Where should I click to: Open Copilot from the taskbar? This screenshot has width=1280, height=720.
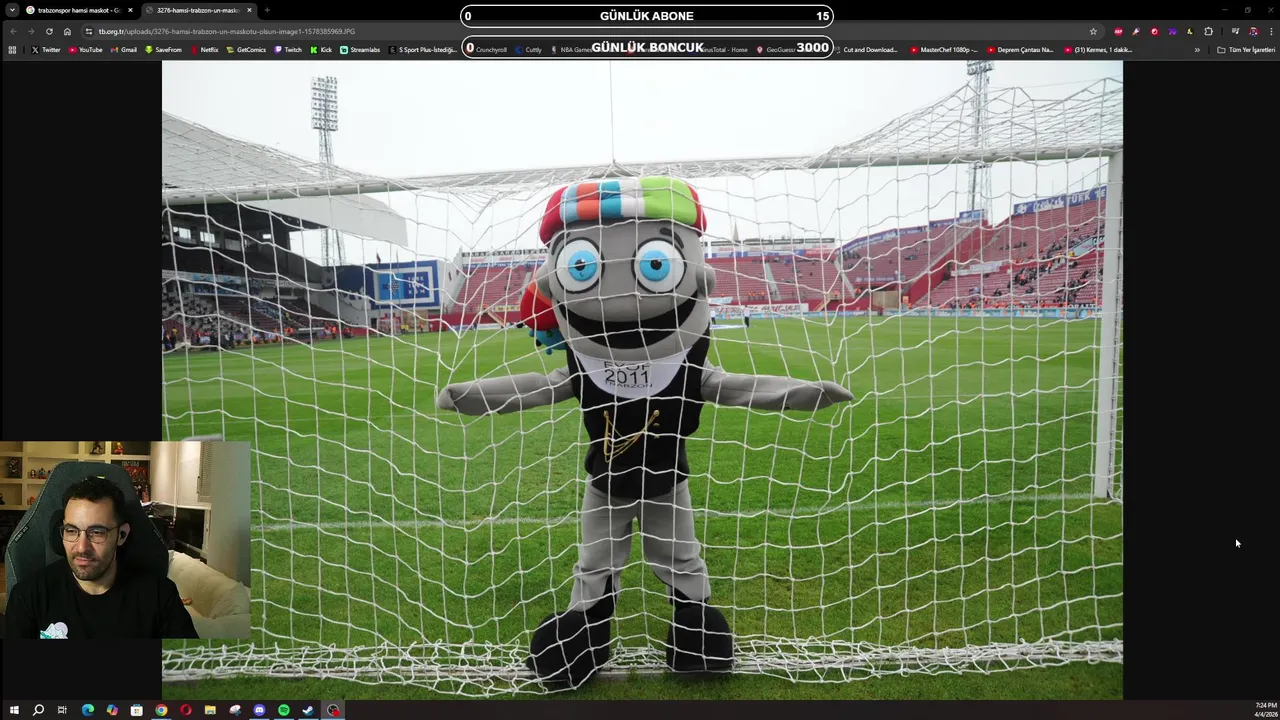(x=112, y=710)
